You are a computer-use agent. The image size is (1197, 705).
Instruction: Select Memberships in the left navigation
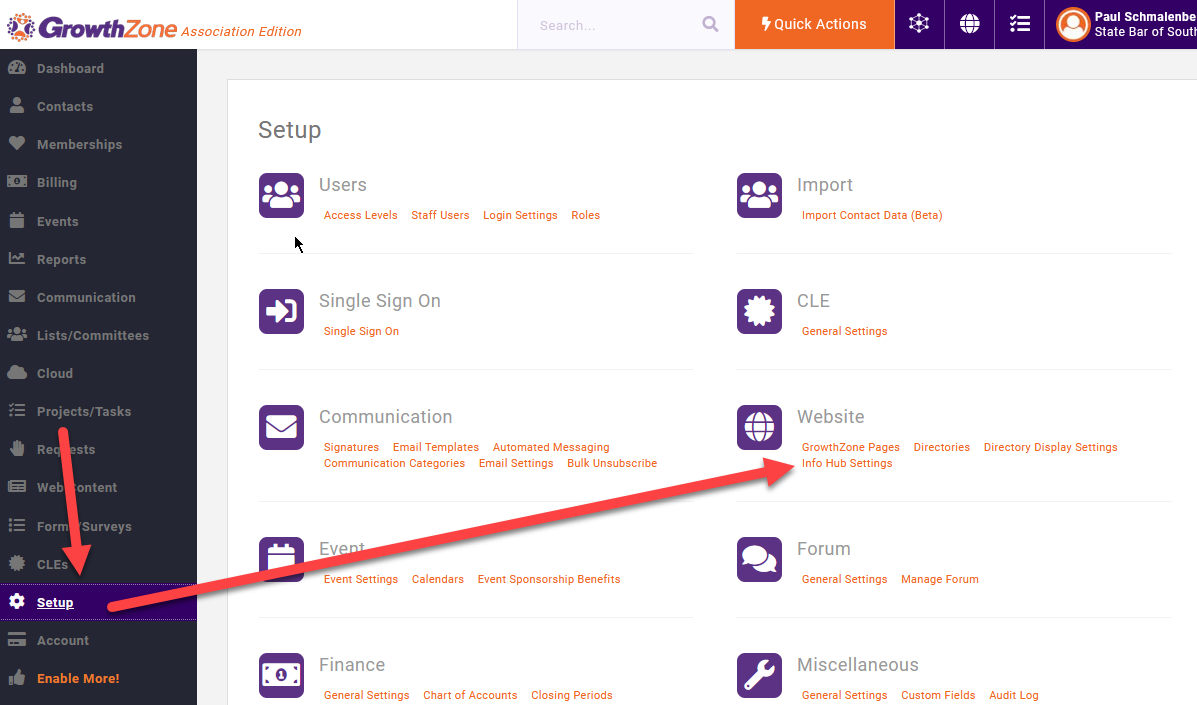pyautogui.click(x=79, y=144)
